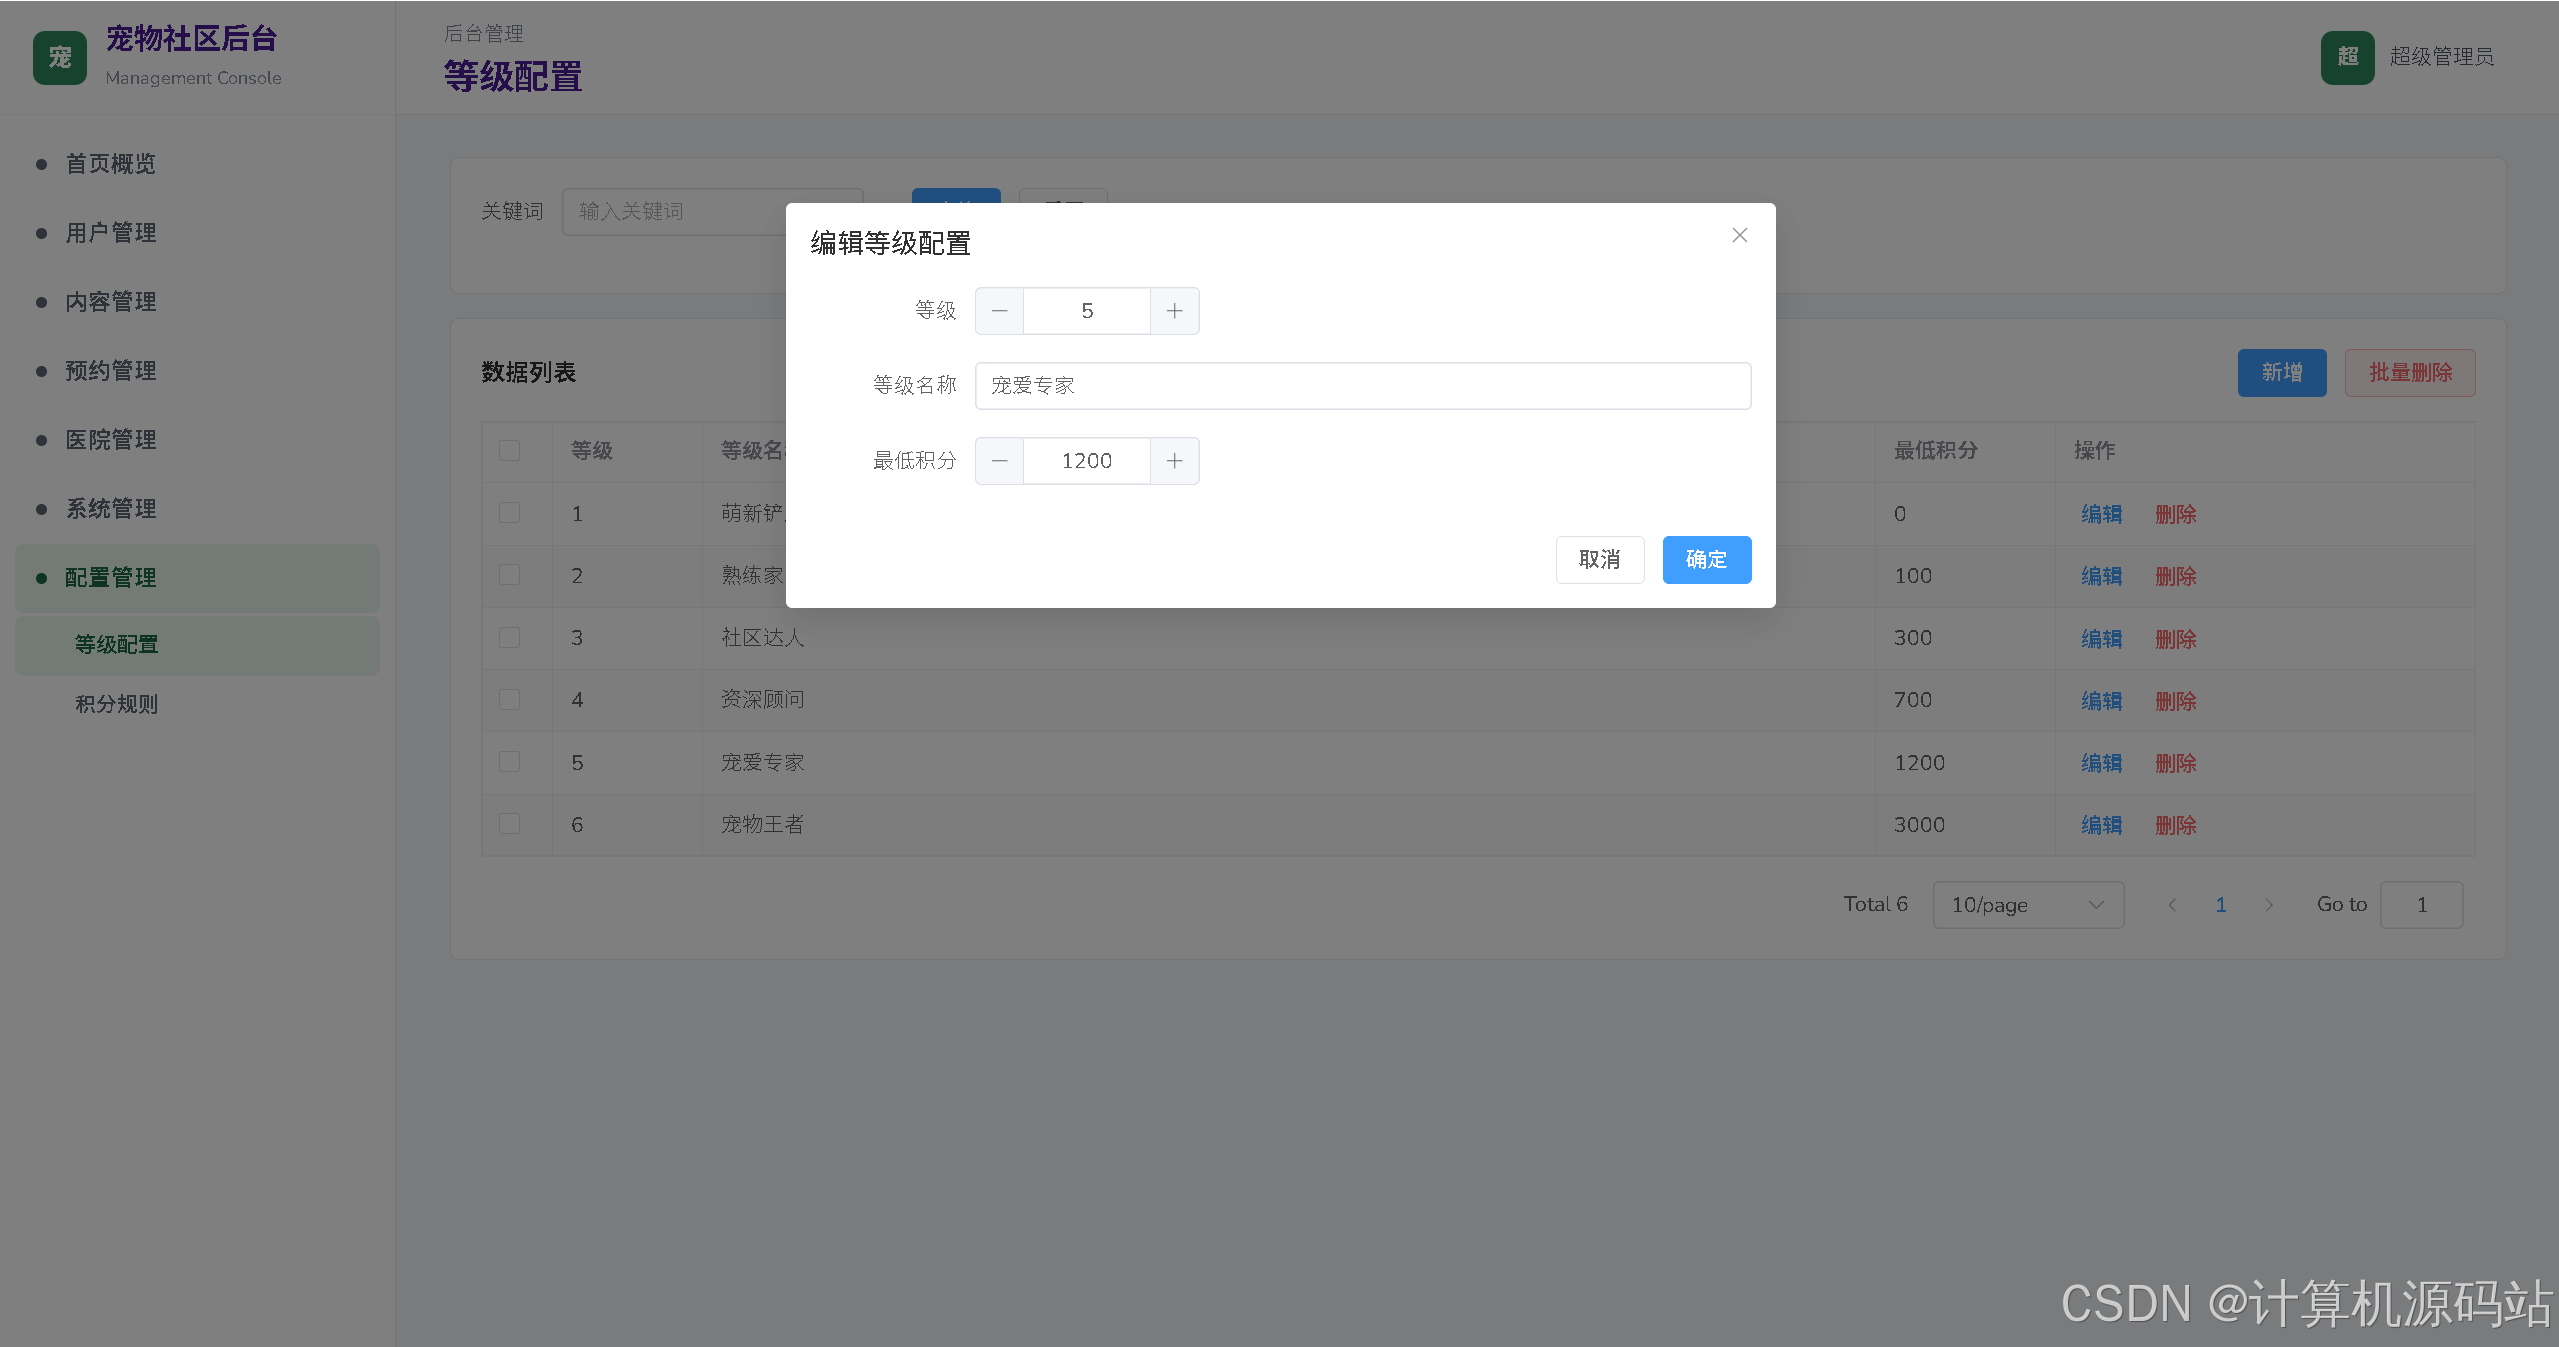Decrease 最低积分 value with minus button
Screen dimensions: 2559x1347
tap(999, 461)
